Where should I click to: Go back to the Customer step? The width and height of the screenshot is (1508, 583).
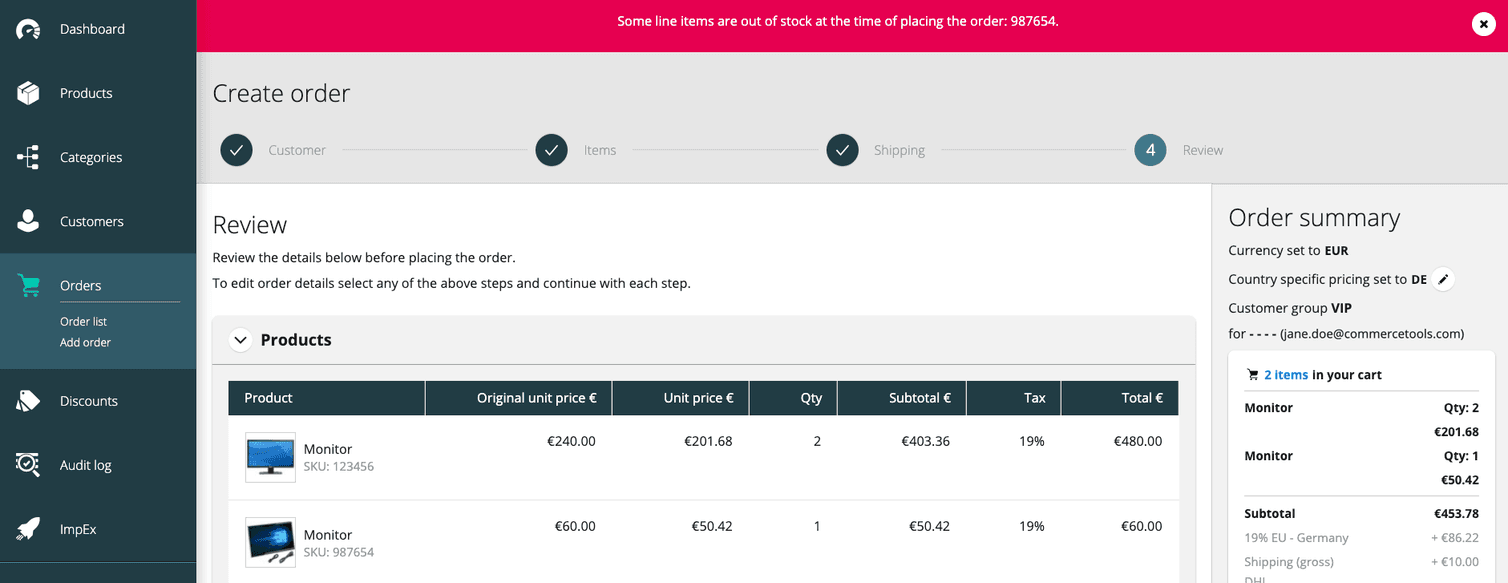coord(236,150)
